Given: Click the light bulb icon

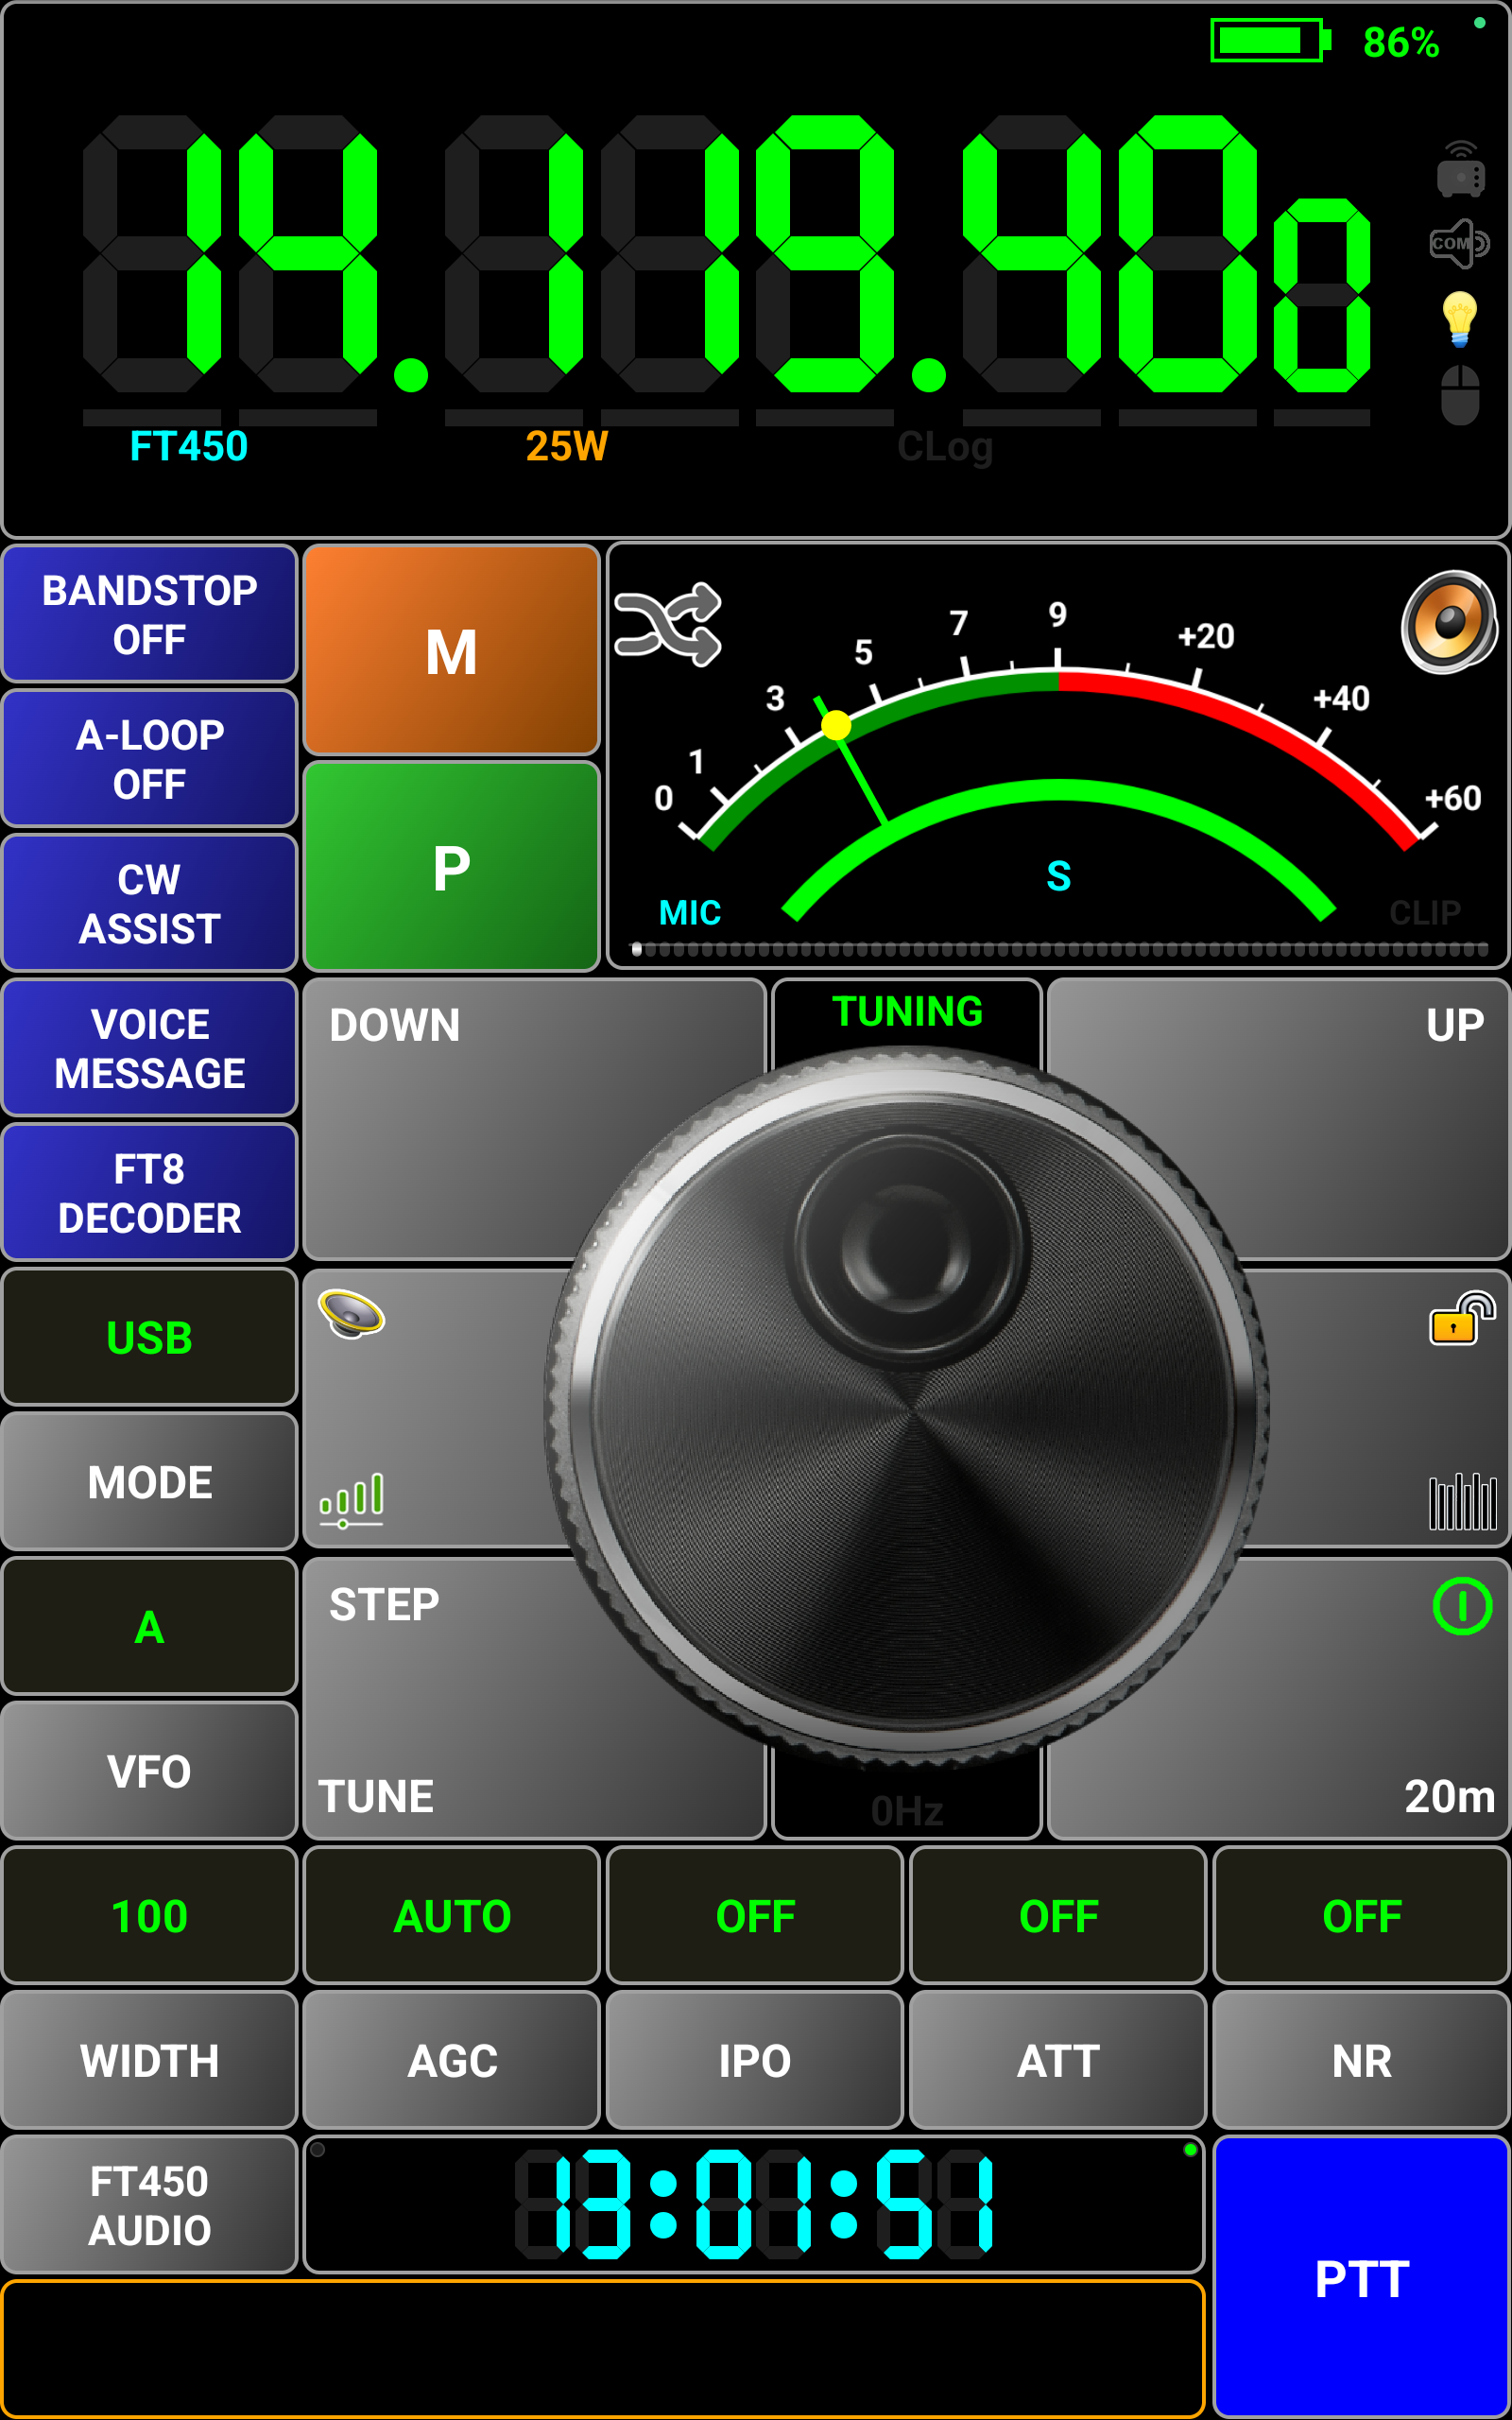Looking at the screenshot, I should pos(1459,319).
